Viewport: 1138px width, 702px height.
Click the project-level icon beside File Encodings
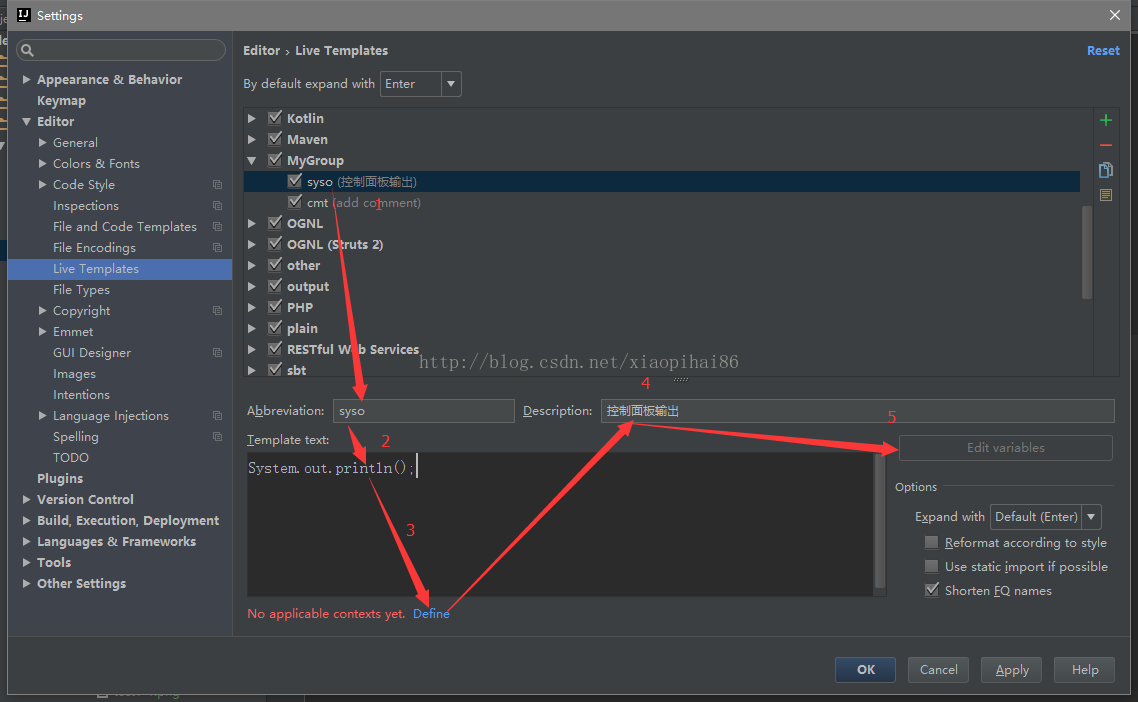pos(217,248)
